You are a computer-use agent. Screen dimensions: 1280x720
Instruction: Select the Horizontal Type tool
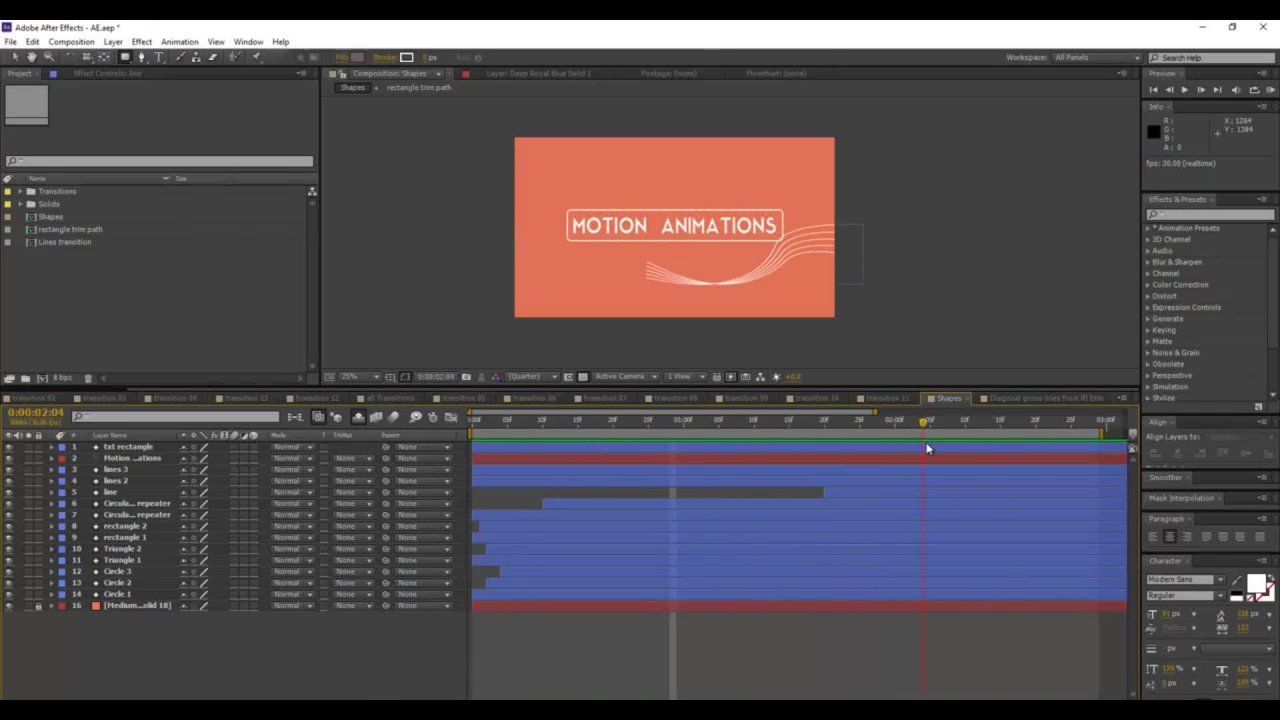(159, 57)
